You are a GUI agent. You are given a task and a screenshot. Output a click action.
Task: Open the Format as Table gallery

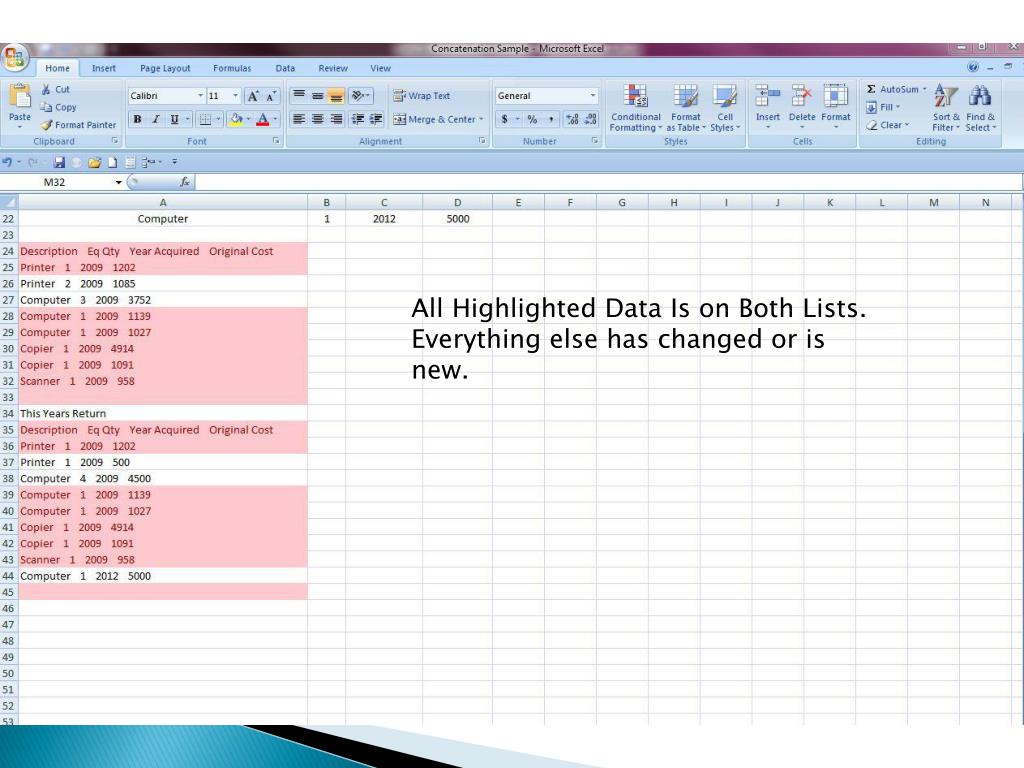(686, 108)
